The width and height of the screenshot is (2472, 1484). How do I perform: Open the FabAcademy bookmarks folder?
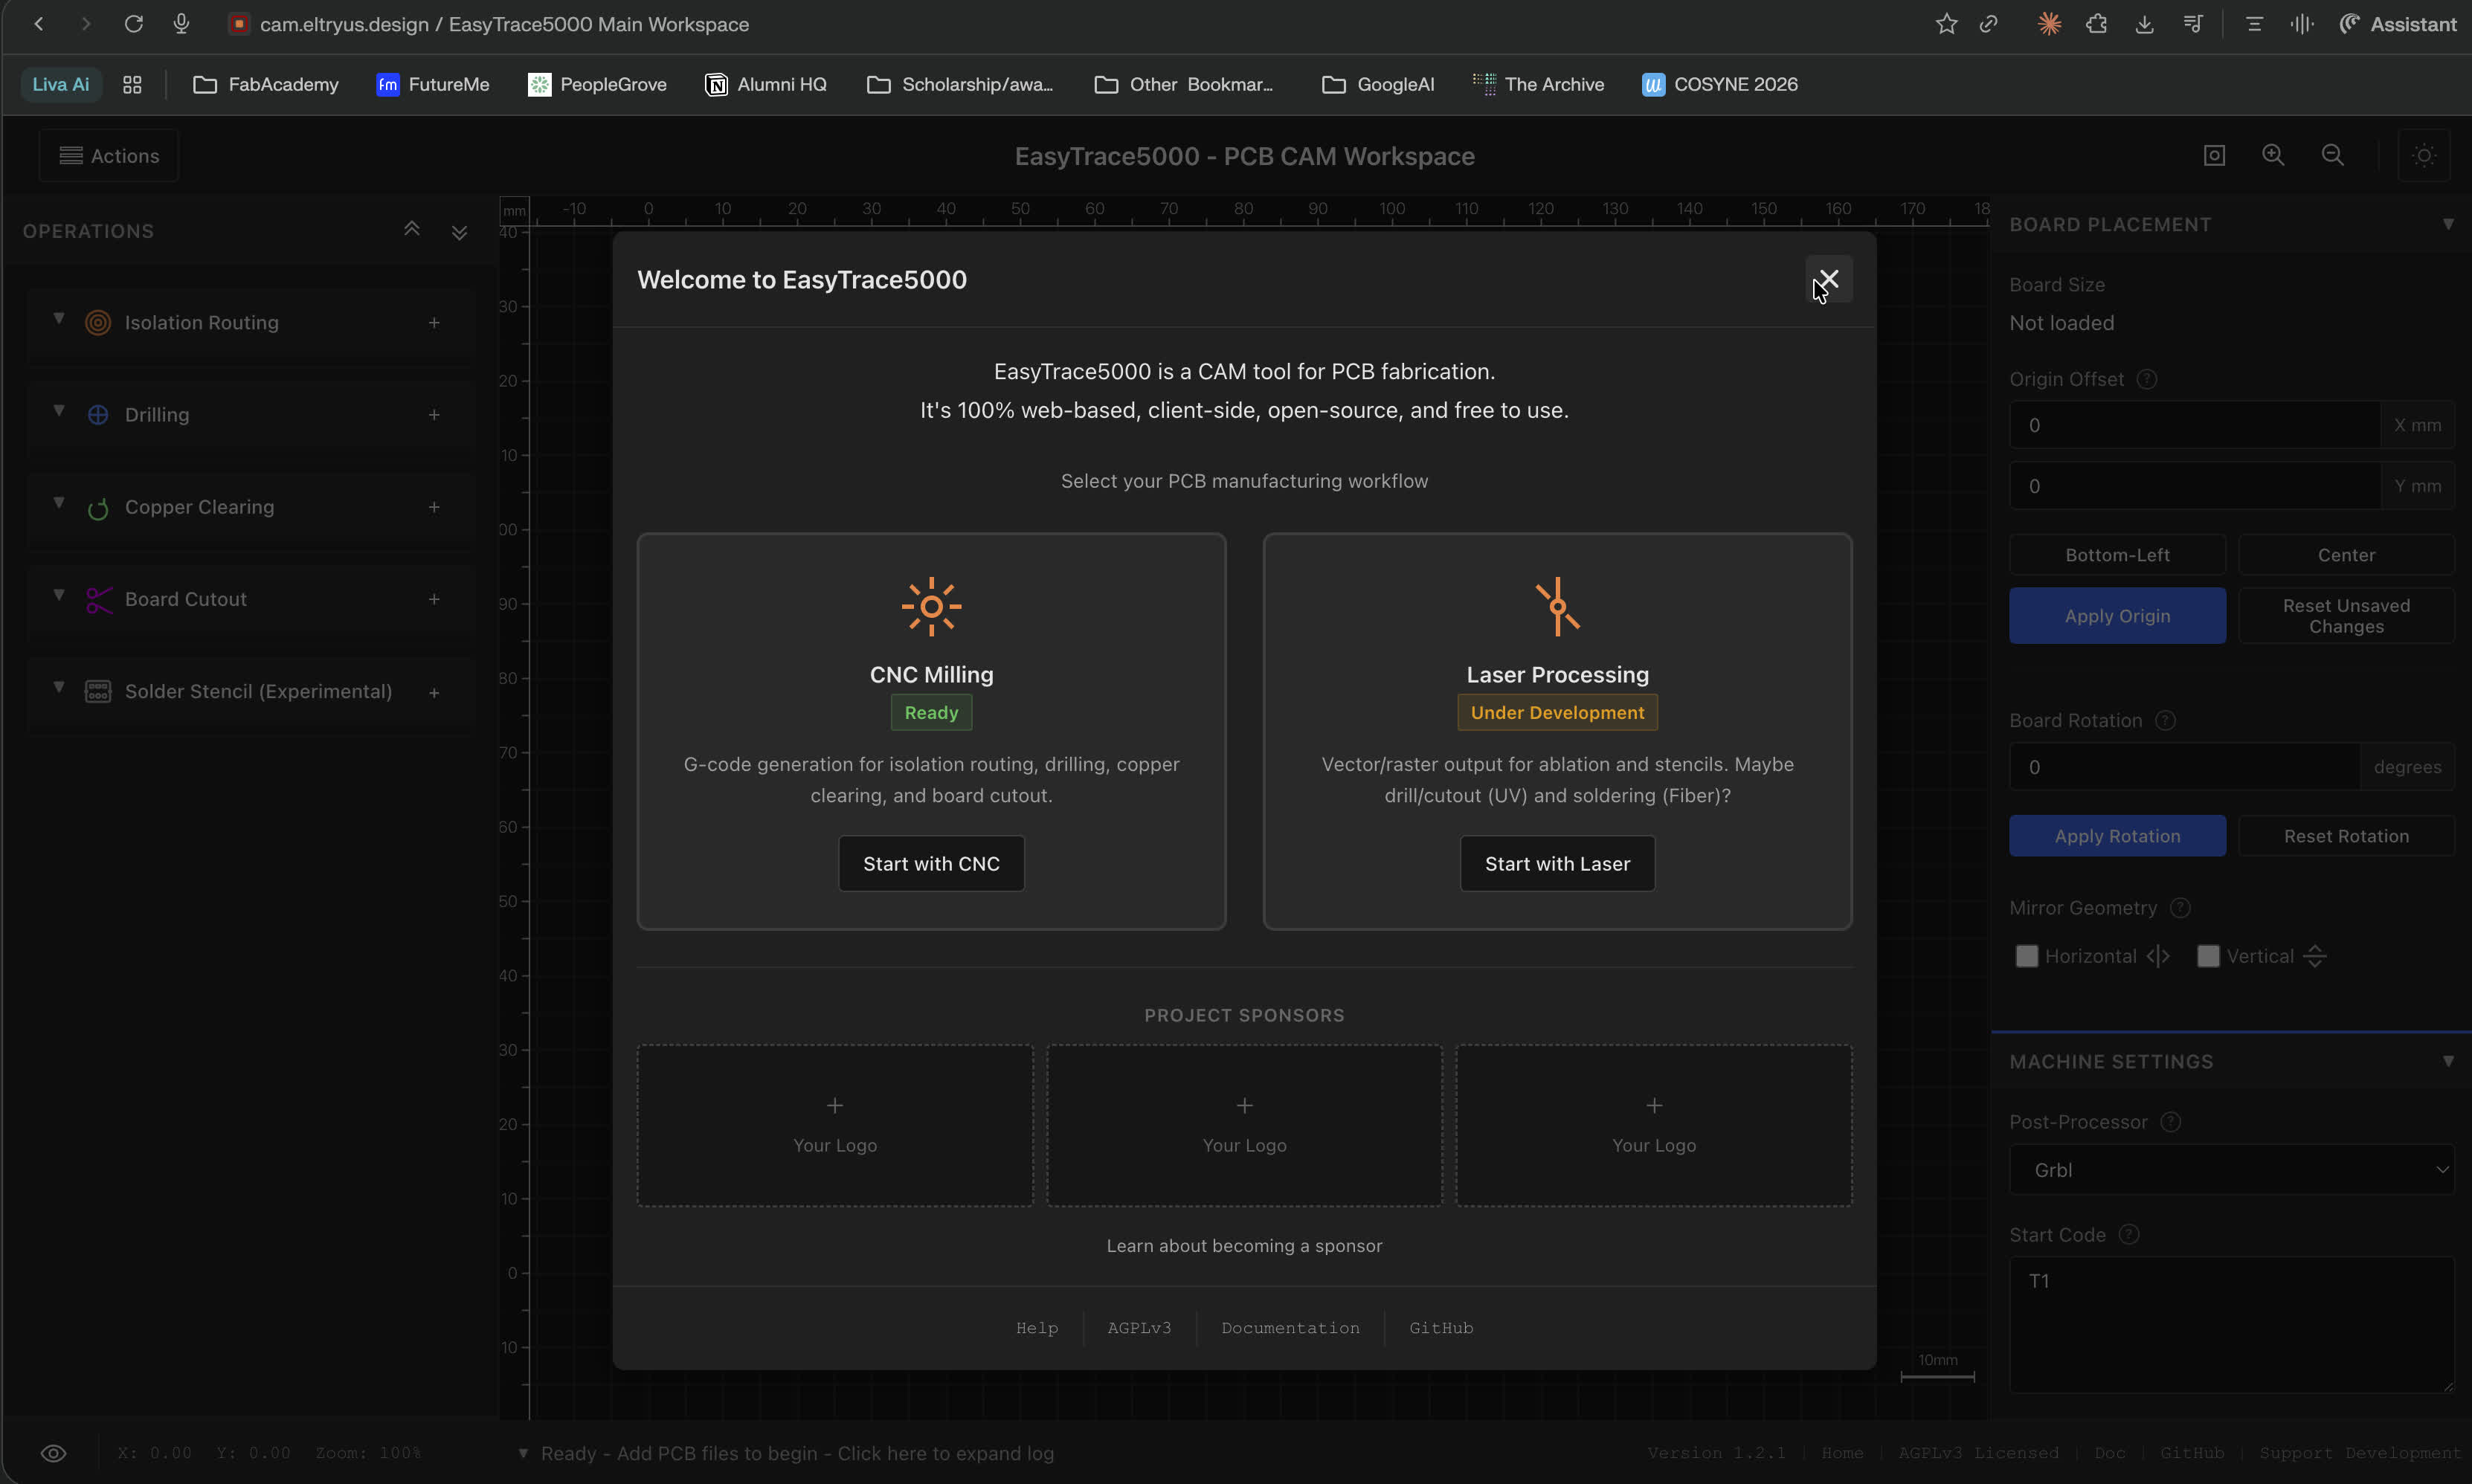tap(266, 85)
